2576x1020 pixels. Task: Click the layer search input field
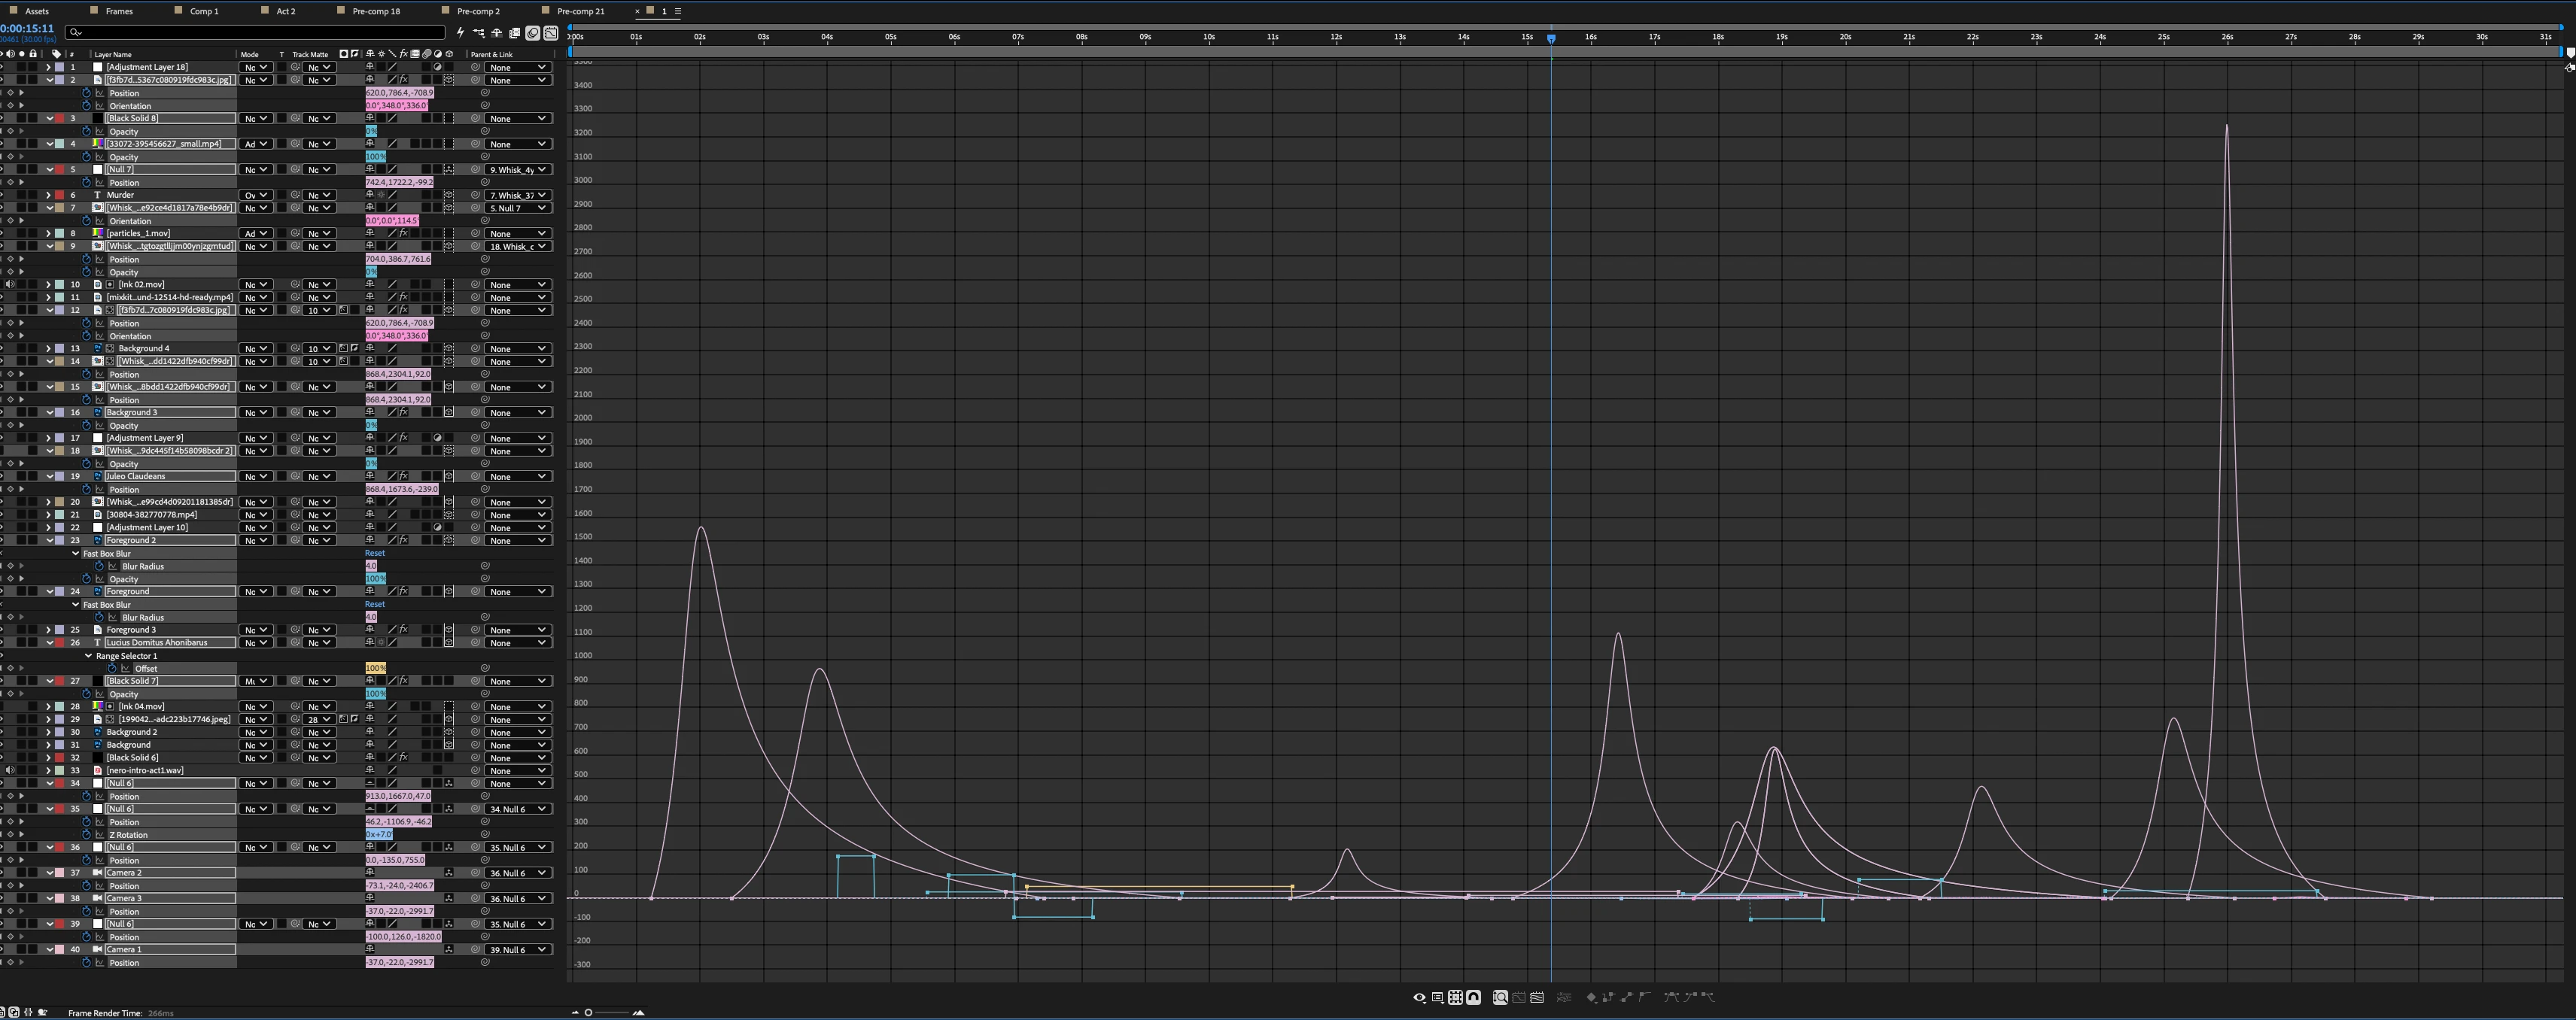(256, 33)
